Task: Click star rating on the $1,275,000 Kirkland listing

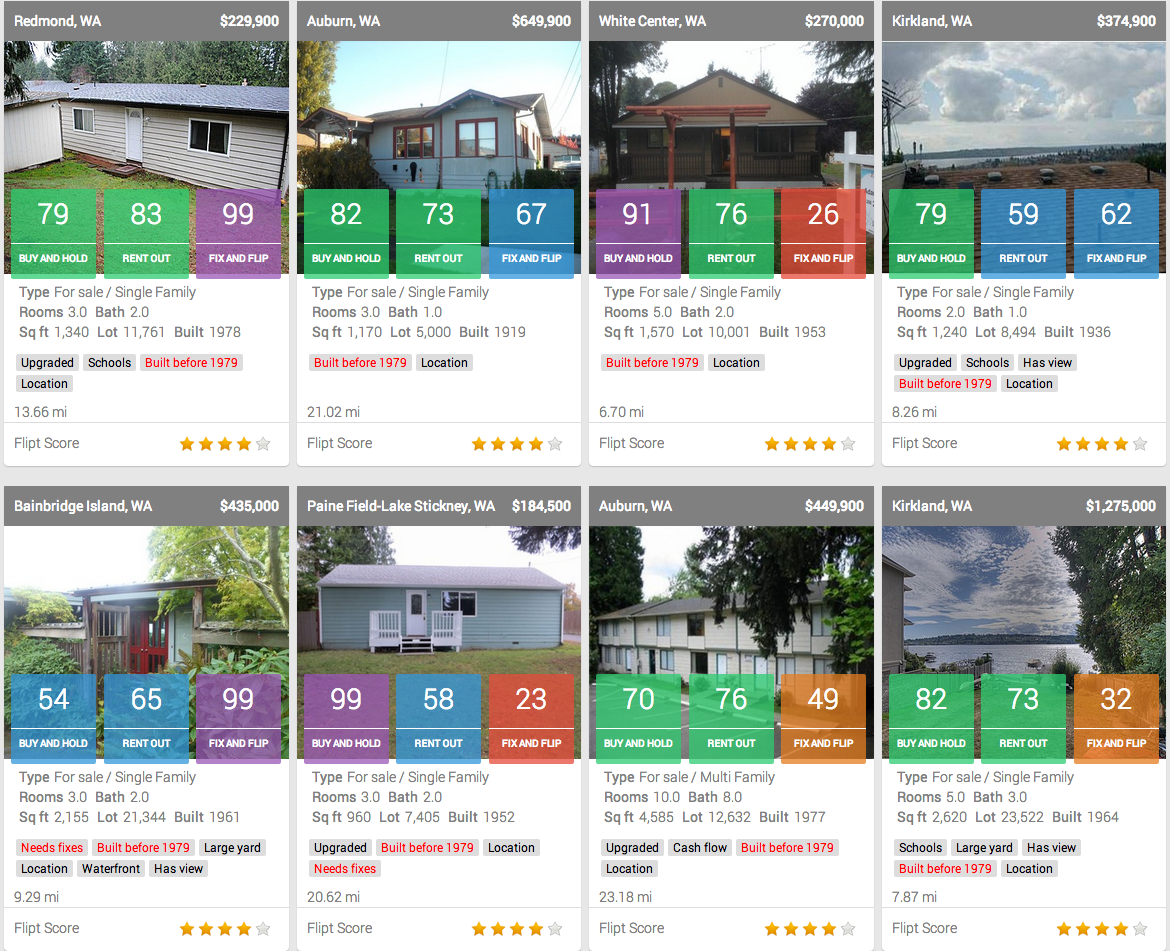Action: point(1101,929)
